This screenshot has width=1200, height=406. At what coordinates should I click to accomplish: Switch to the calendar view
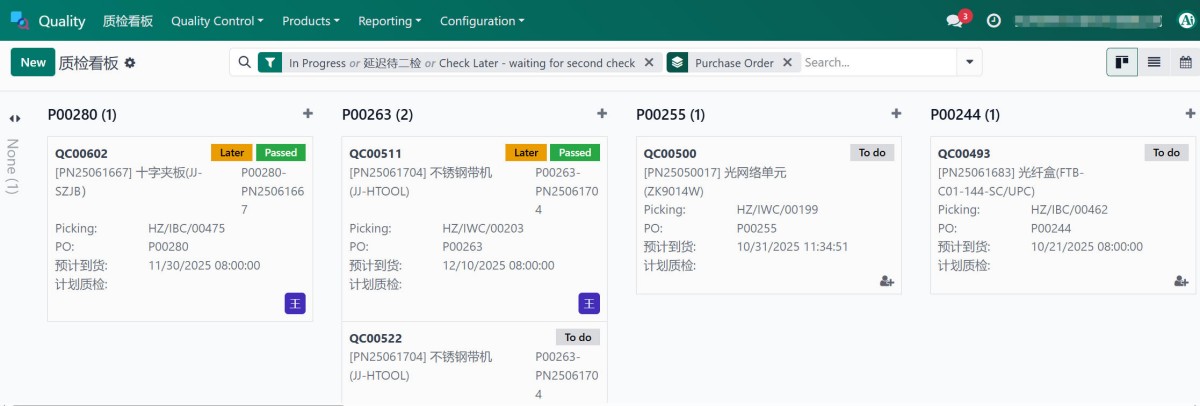(1185, 62)
